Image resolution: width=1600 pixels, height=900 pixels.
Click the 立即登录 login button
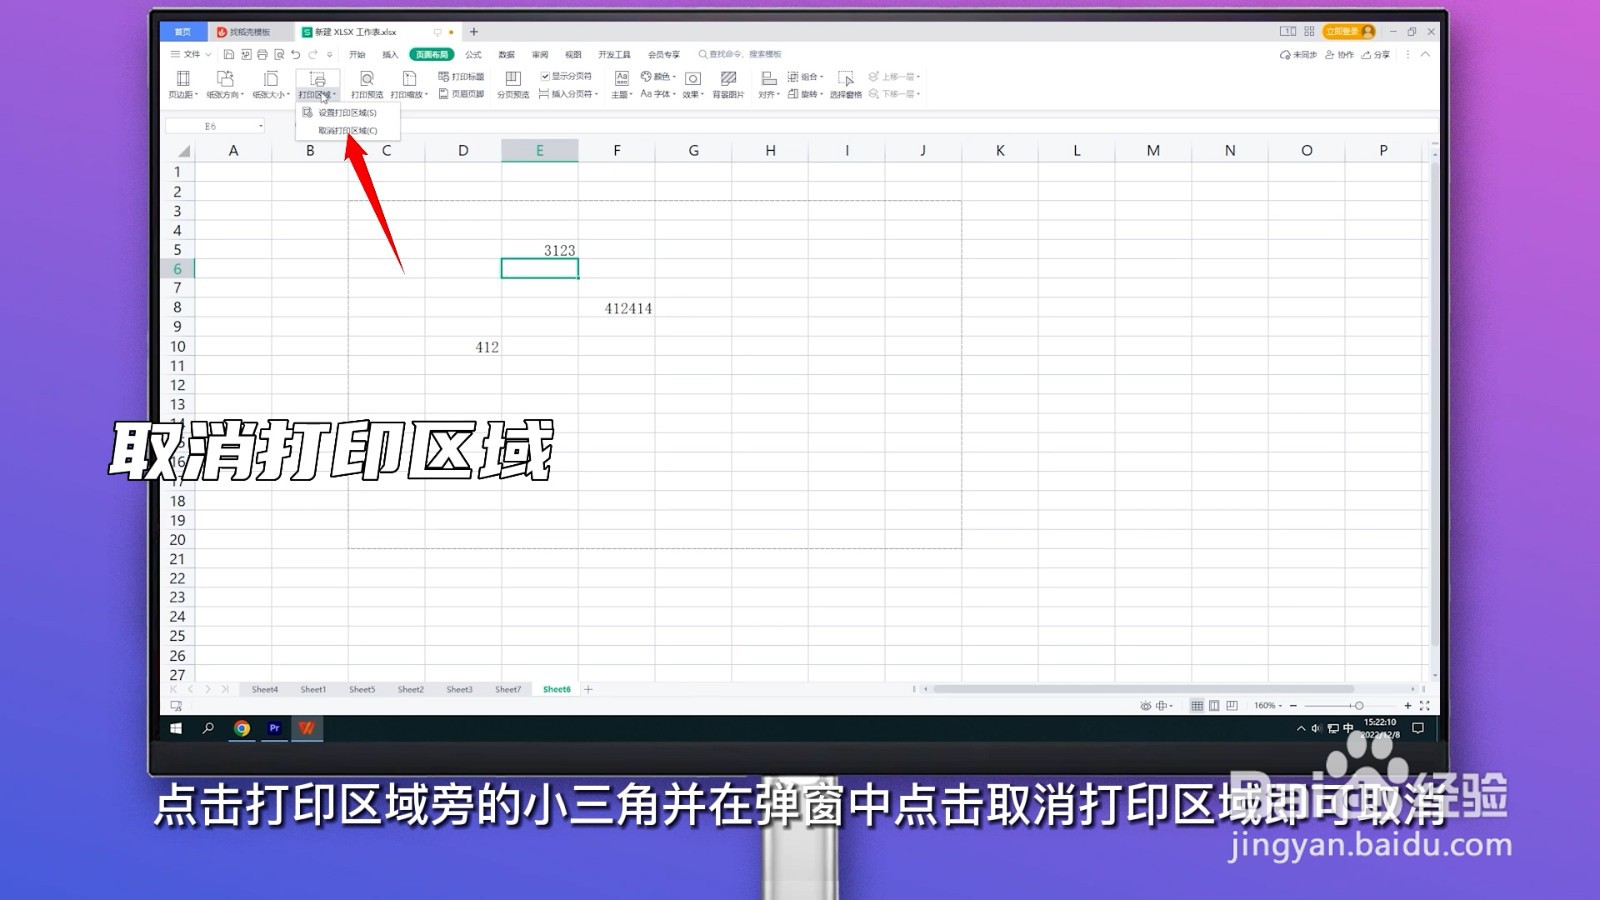click(1349, 31)
